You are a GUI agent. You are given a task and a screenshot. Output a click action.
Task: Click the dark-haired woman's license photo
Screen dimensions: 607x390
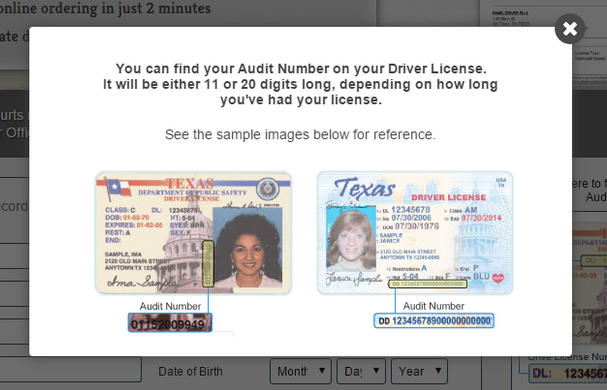(247, 247)
